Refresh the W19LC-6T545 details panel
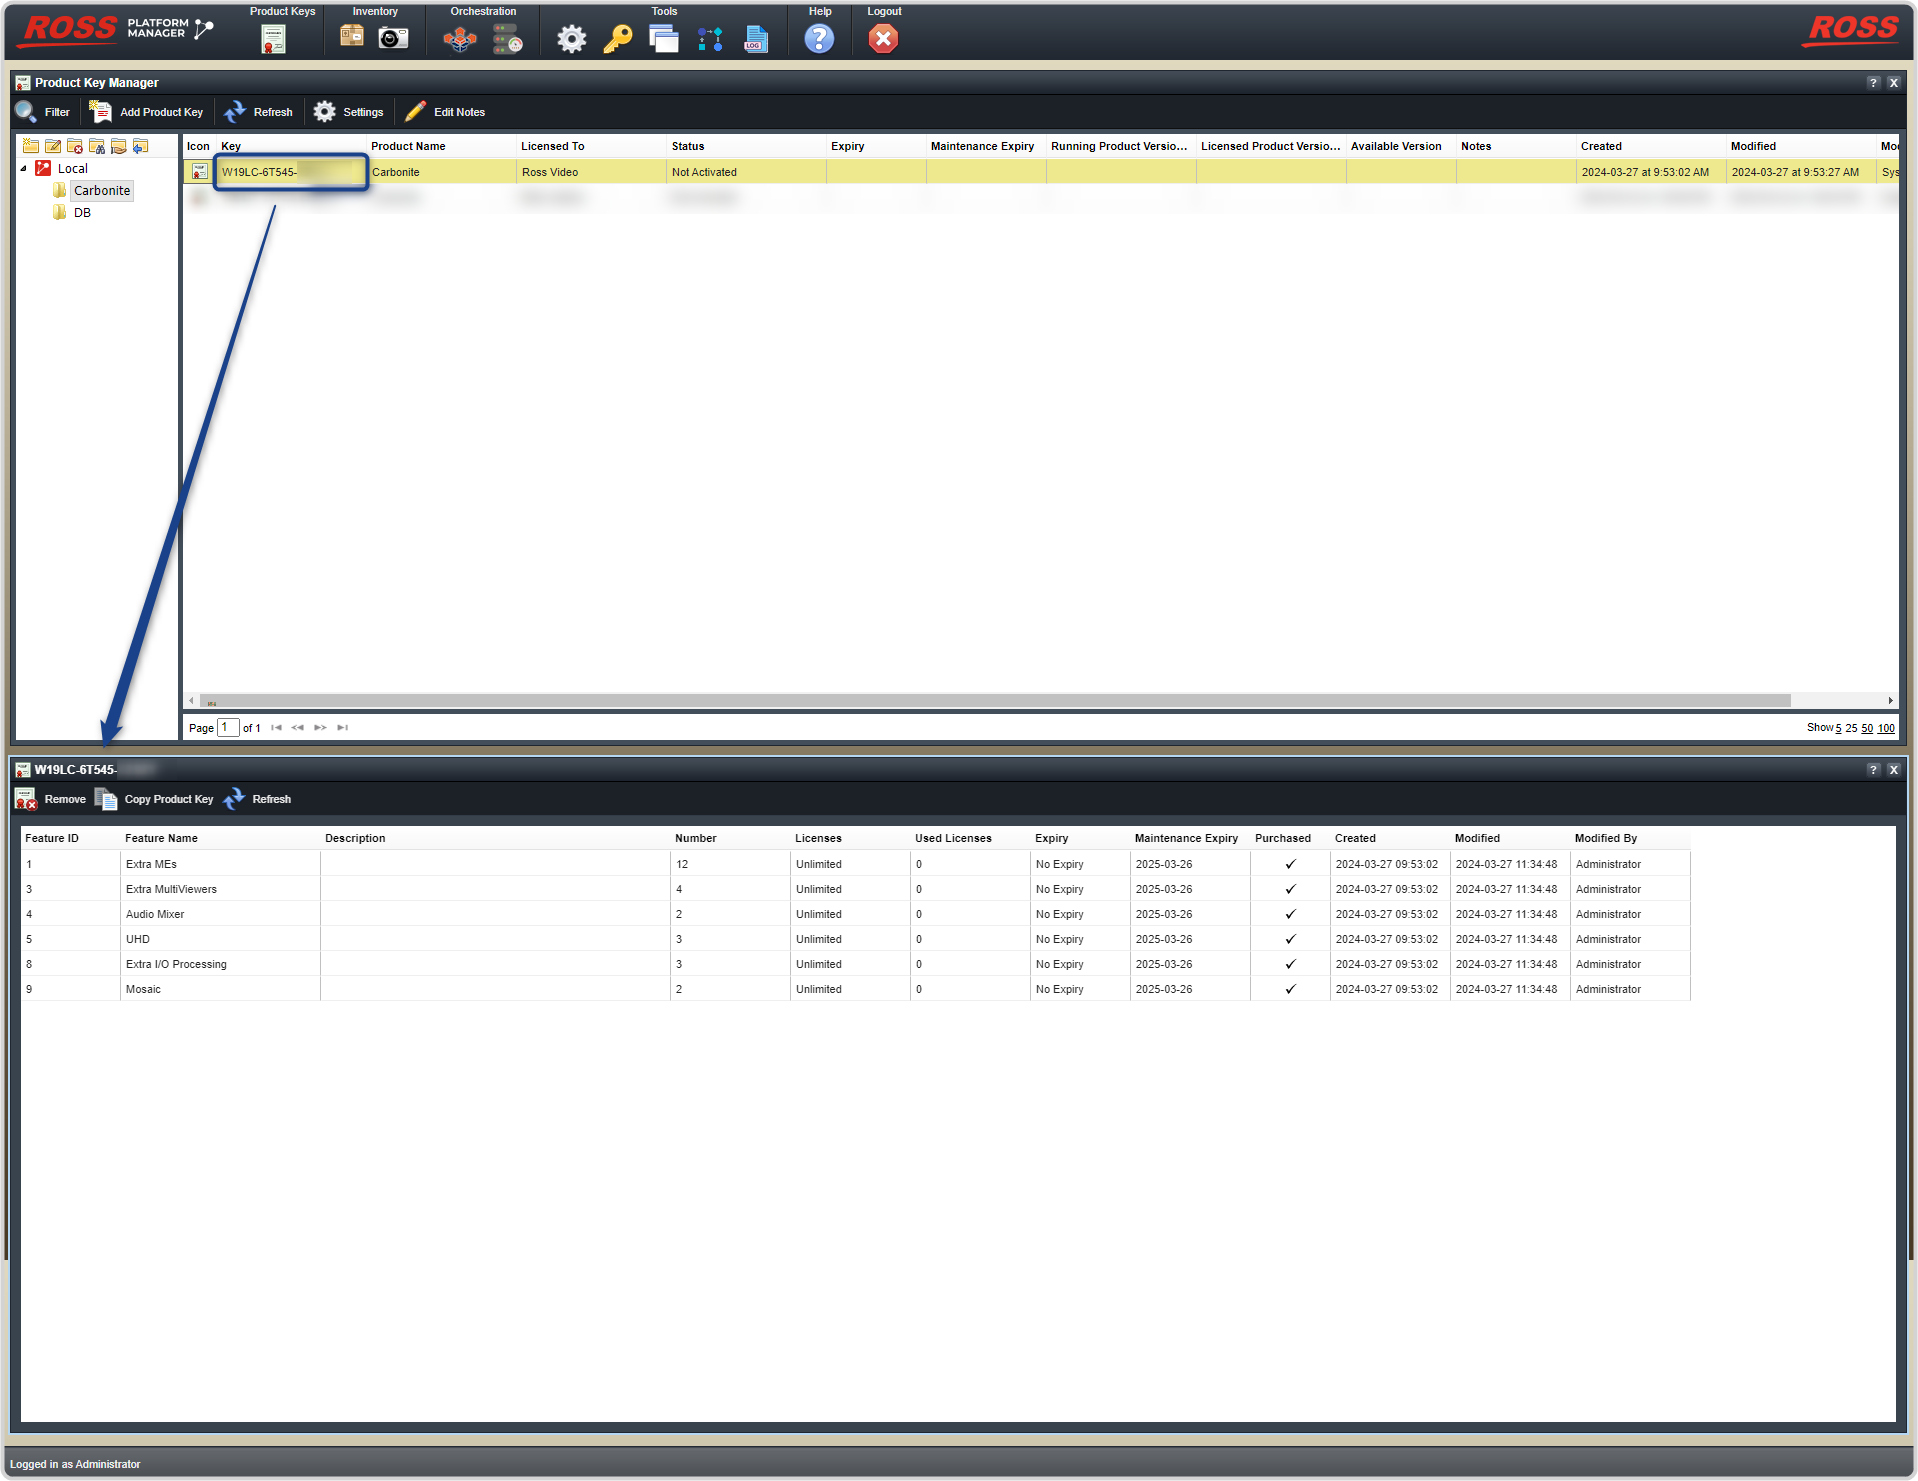 (257, 799)
